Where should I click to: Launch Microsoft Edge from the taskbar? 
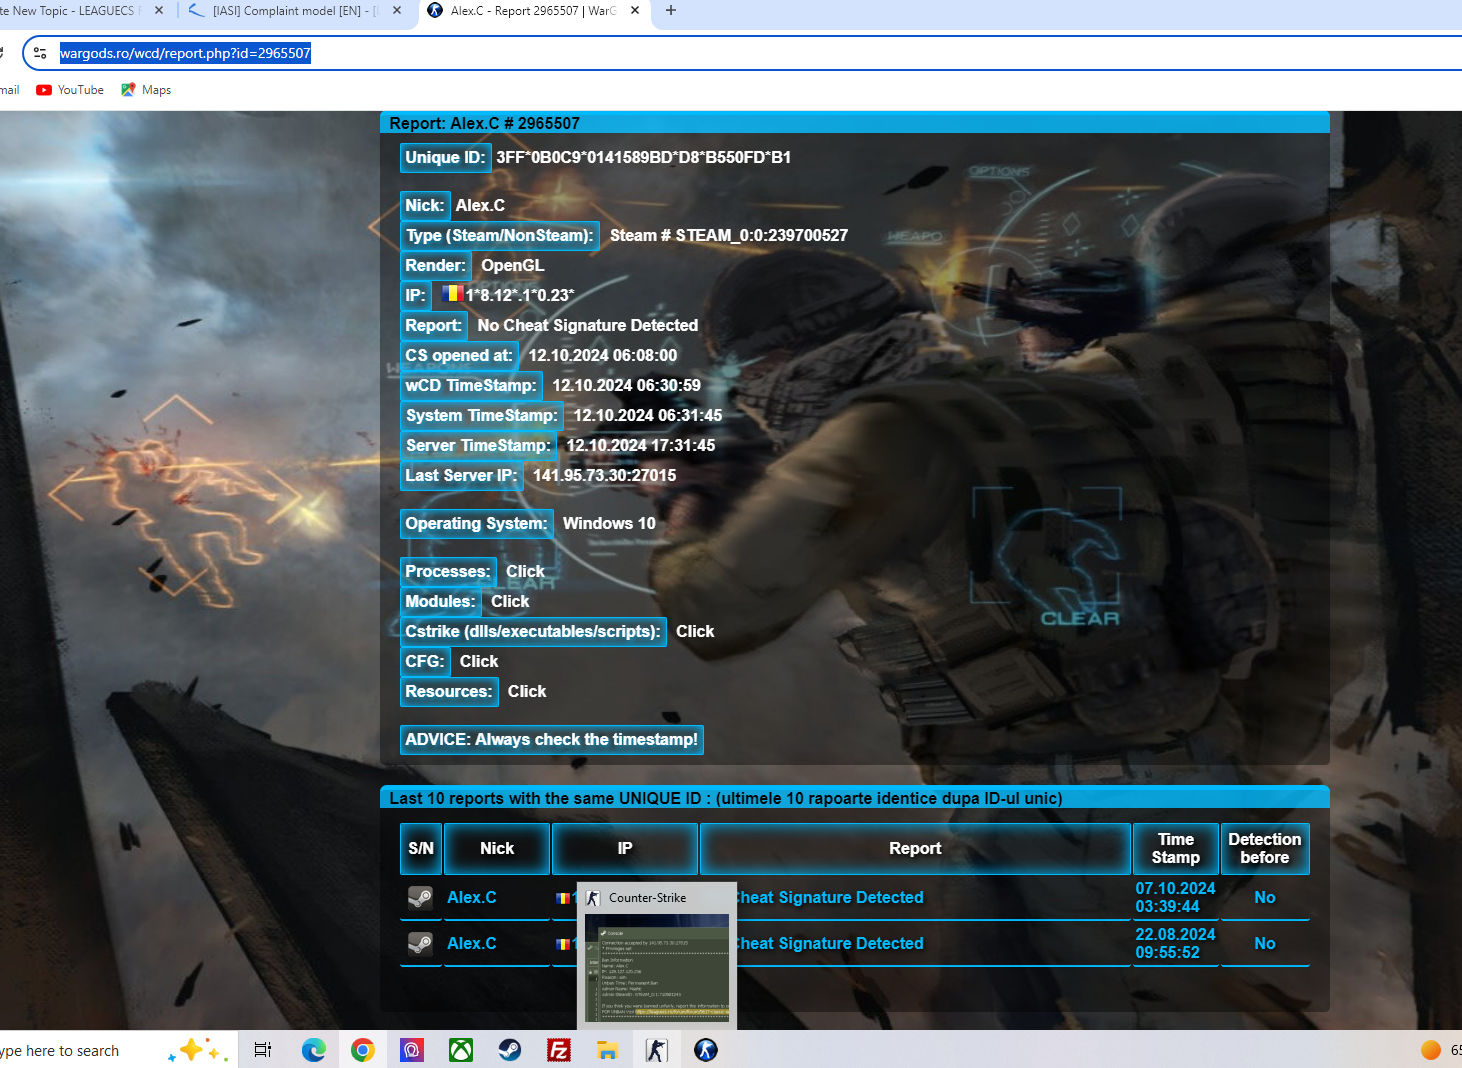coord(314,1050)
